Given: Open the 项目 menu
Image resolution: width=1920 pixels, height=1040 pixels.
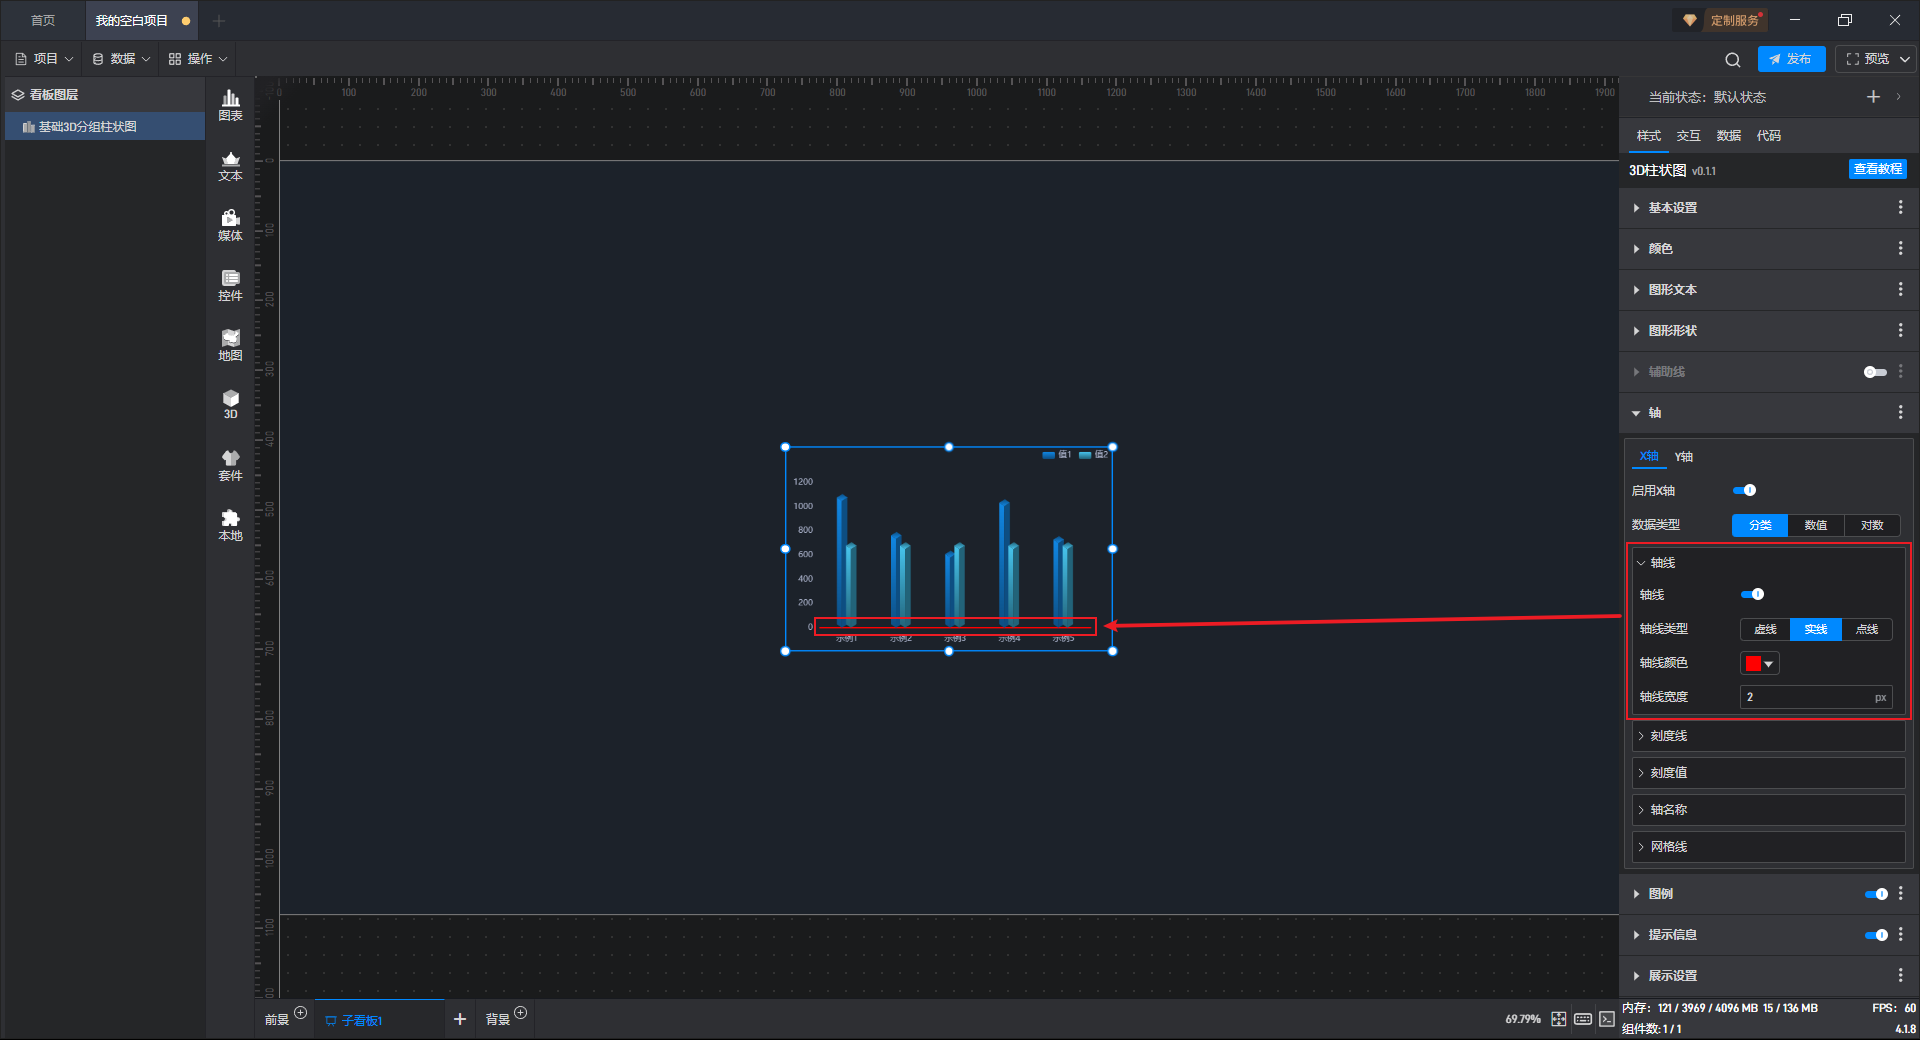Looking at the screenshot, I should (44, 59).
